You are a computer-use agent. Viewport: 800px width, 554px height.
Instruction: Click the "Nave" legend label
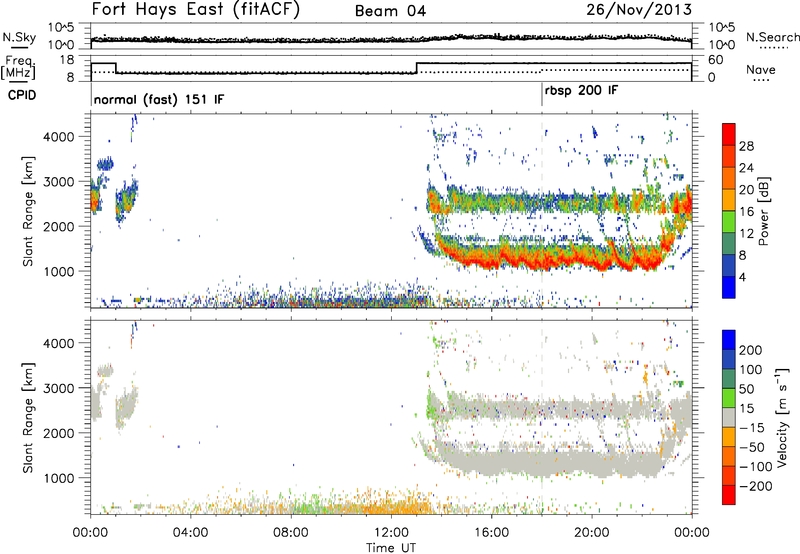pyautogui.click(x=760, y=69)
